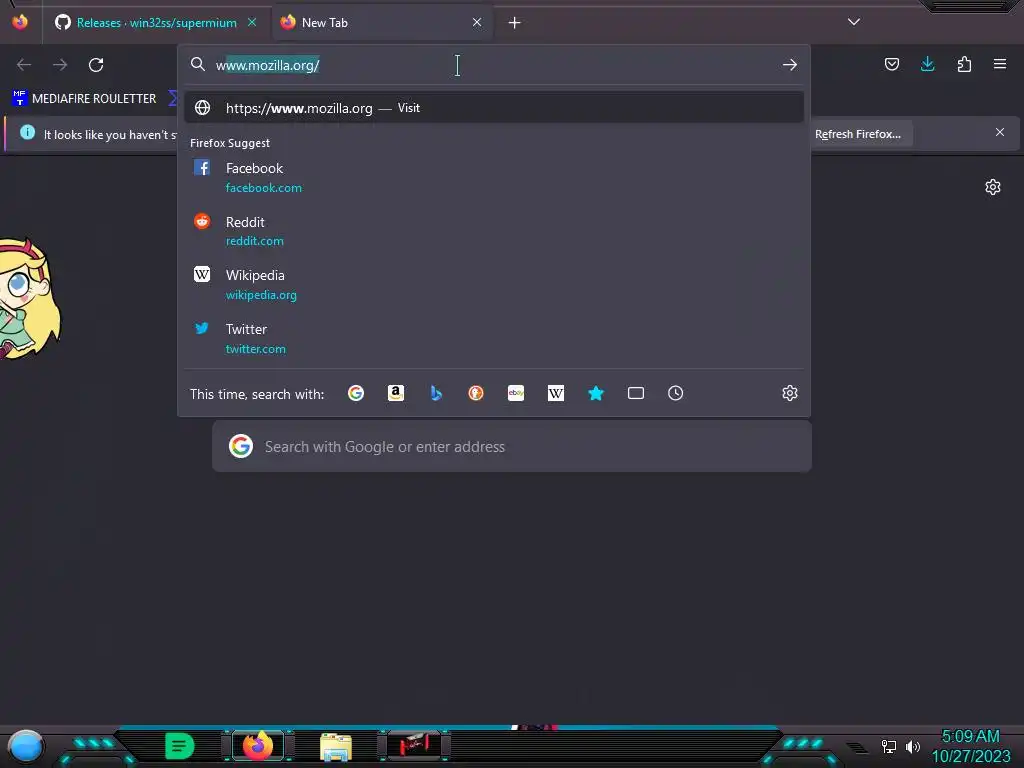
Task: Reload the current page
Action: (x=96, y=65)
